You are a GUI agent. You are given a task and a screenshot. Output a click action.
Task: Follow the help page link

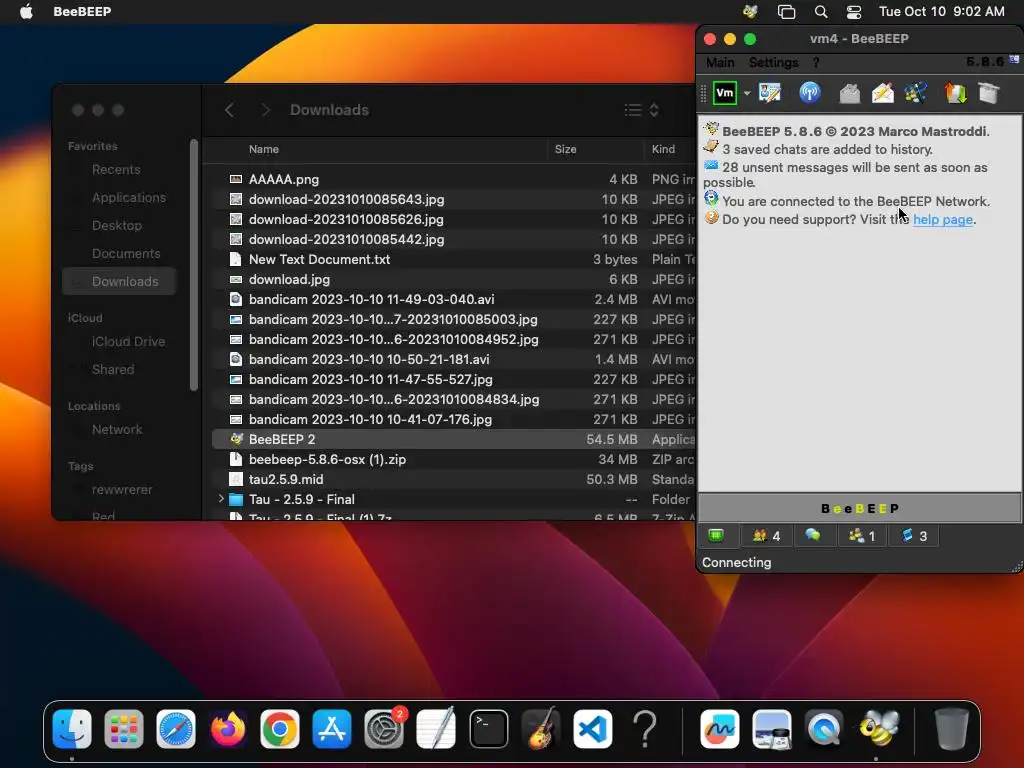pos(942,219)
